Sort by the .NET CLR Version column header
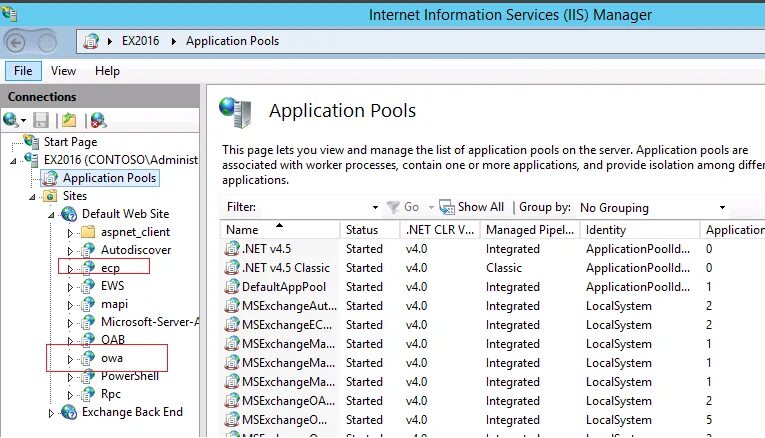This screenshot has height=438, width=765. pos(440,230)
